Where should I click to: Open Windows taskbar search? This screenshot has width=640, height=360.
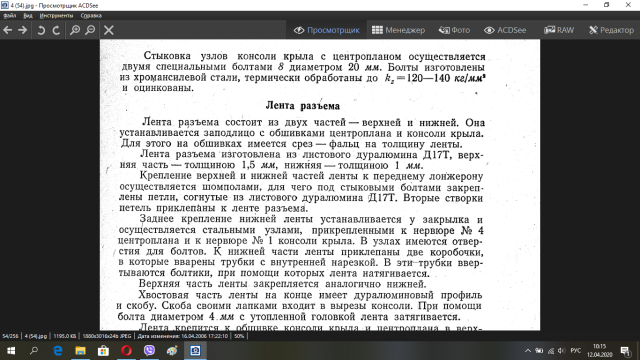(34, 351)
